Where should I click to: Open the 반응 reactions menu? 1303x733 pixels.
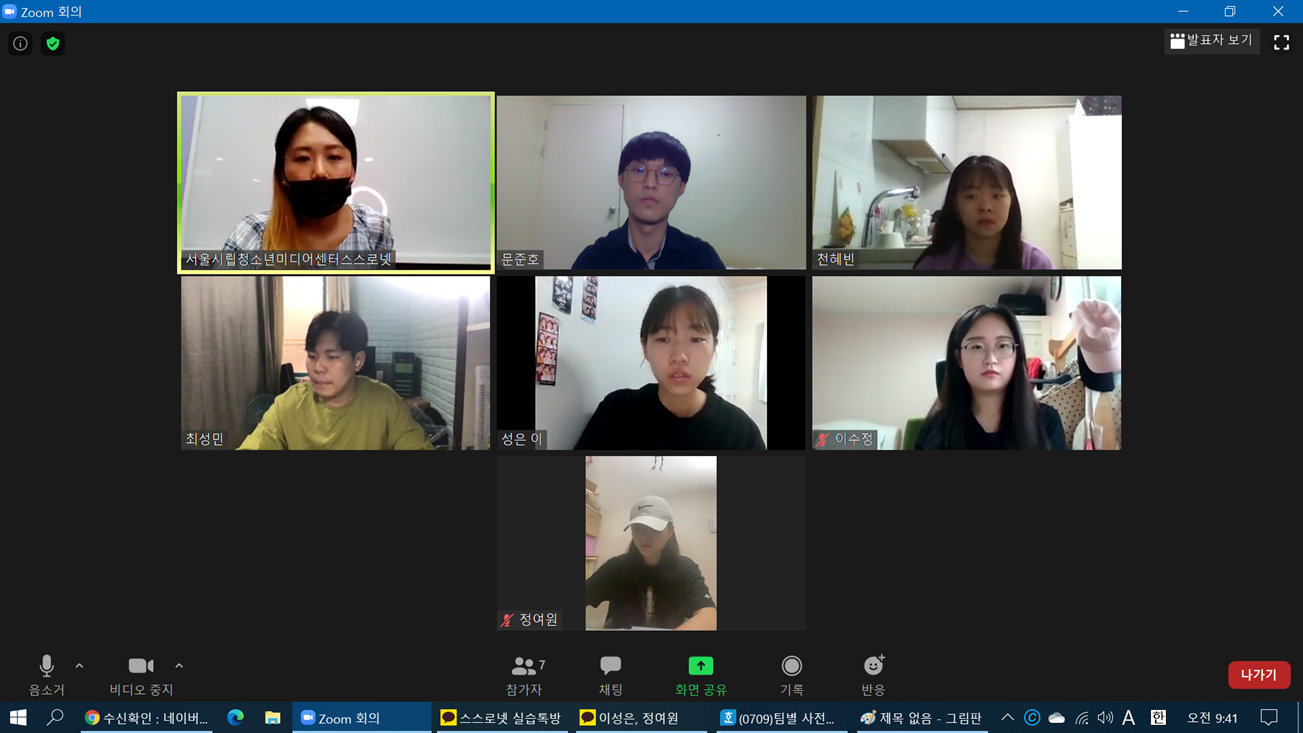click(873, 675)
